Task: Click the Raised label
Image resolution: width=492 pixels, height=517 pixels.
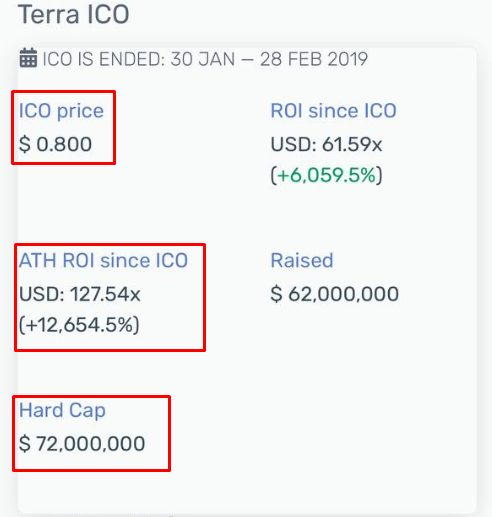Action: pos(302,260)
